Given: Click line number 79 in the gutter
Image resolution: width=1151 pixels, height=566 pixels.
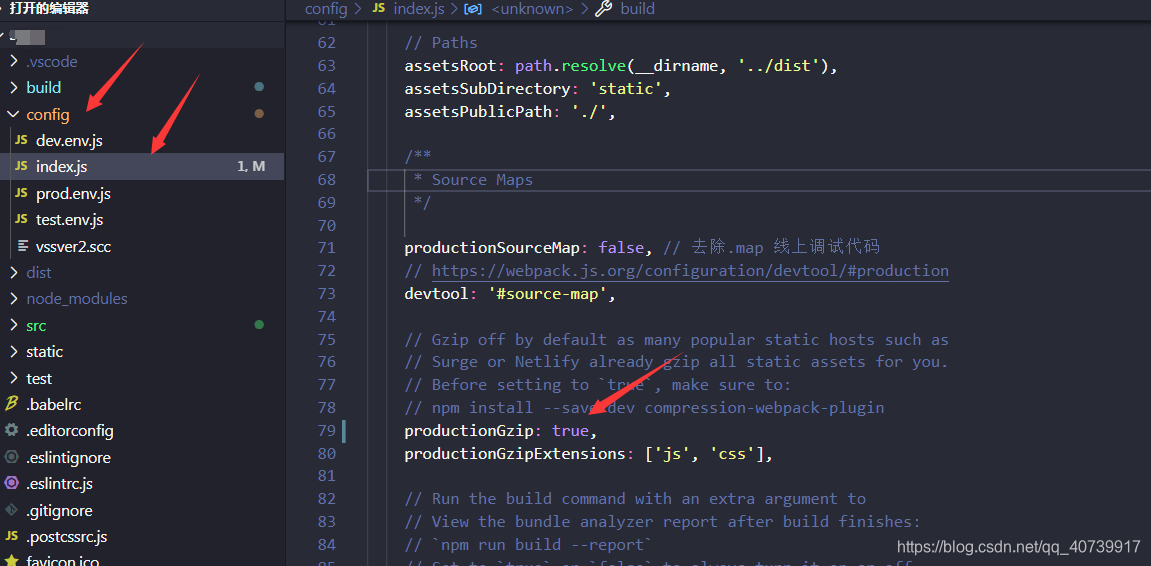Looking at the screenshot, I should pos(326,430).
